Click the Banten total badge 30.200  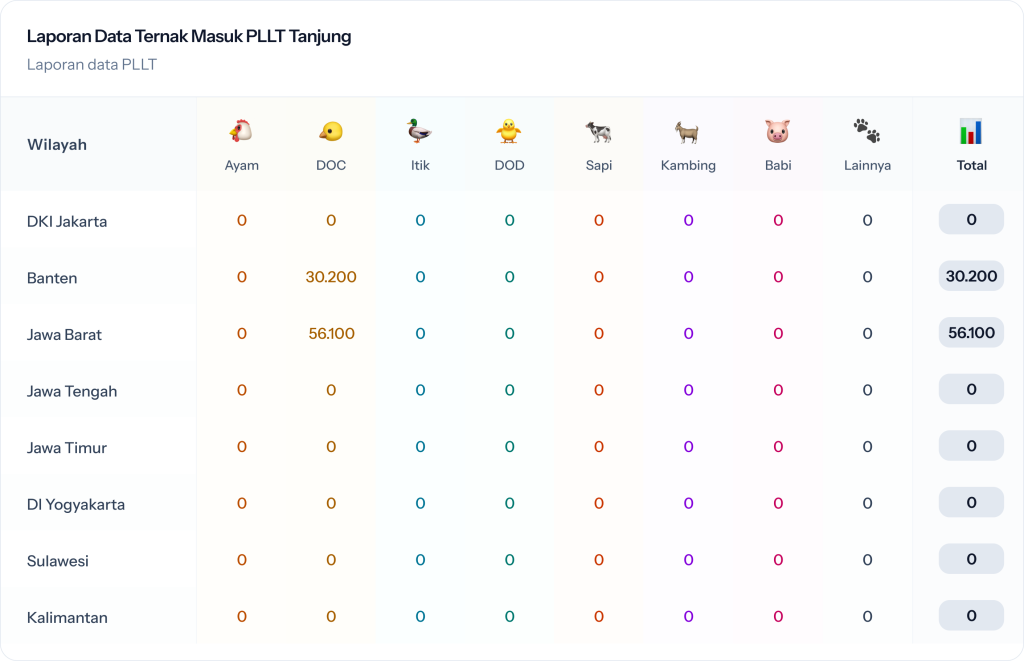click(971, 276)
